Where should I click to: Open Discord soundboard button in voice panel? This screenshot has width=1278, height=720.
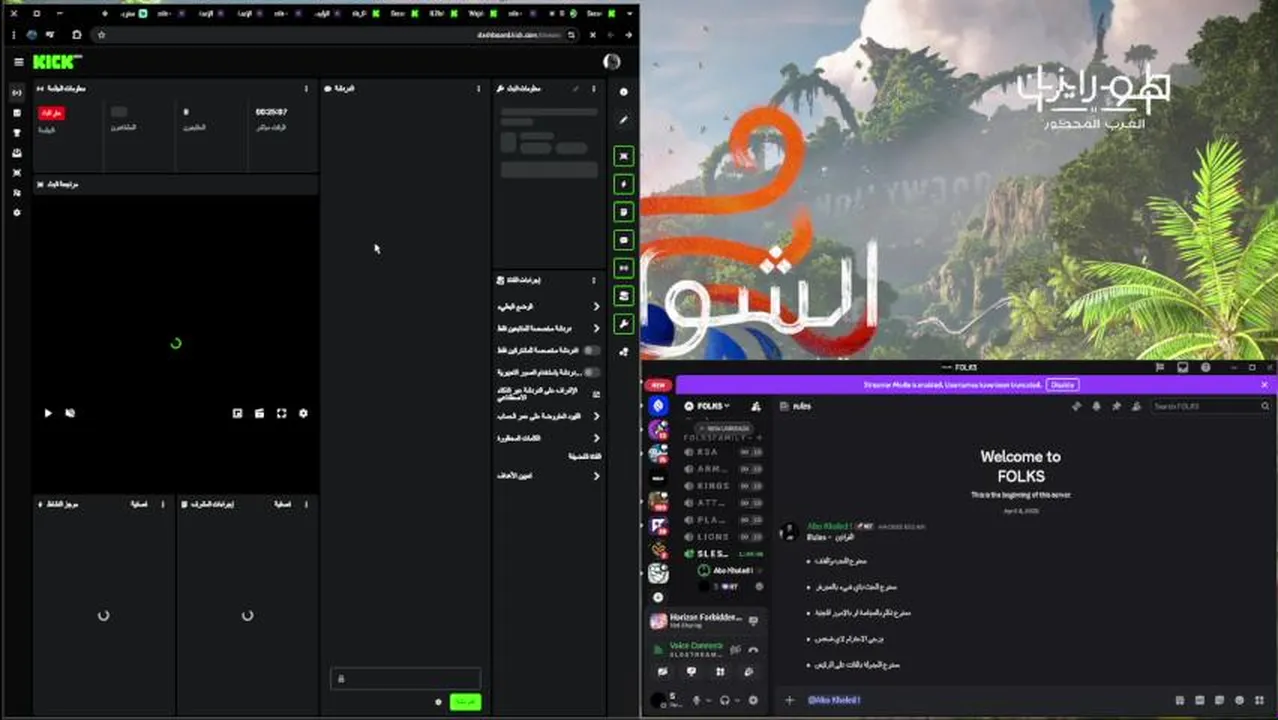pos(749,672)
